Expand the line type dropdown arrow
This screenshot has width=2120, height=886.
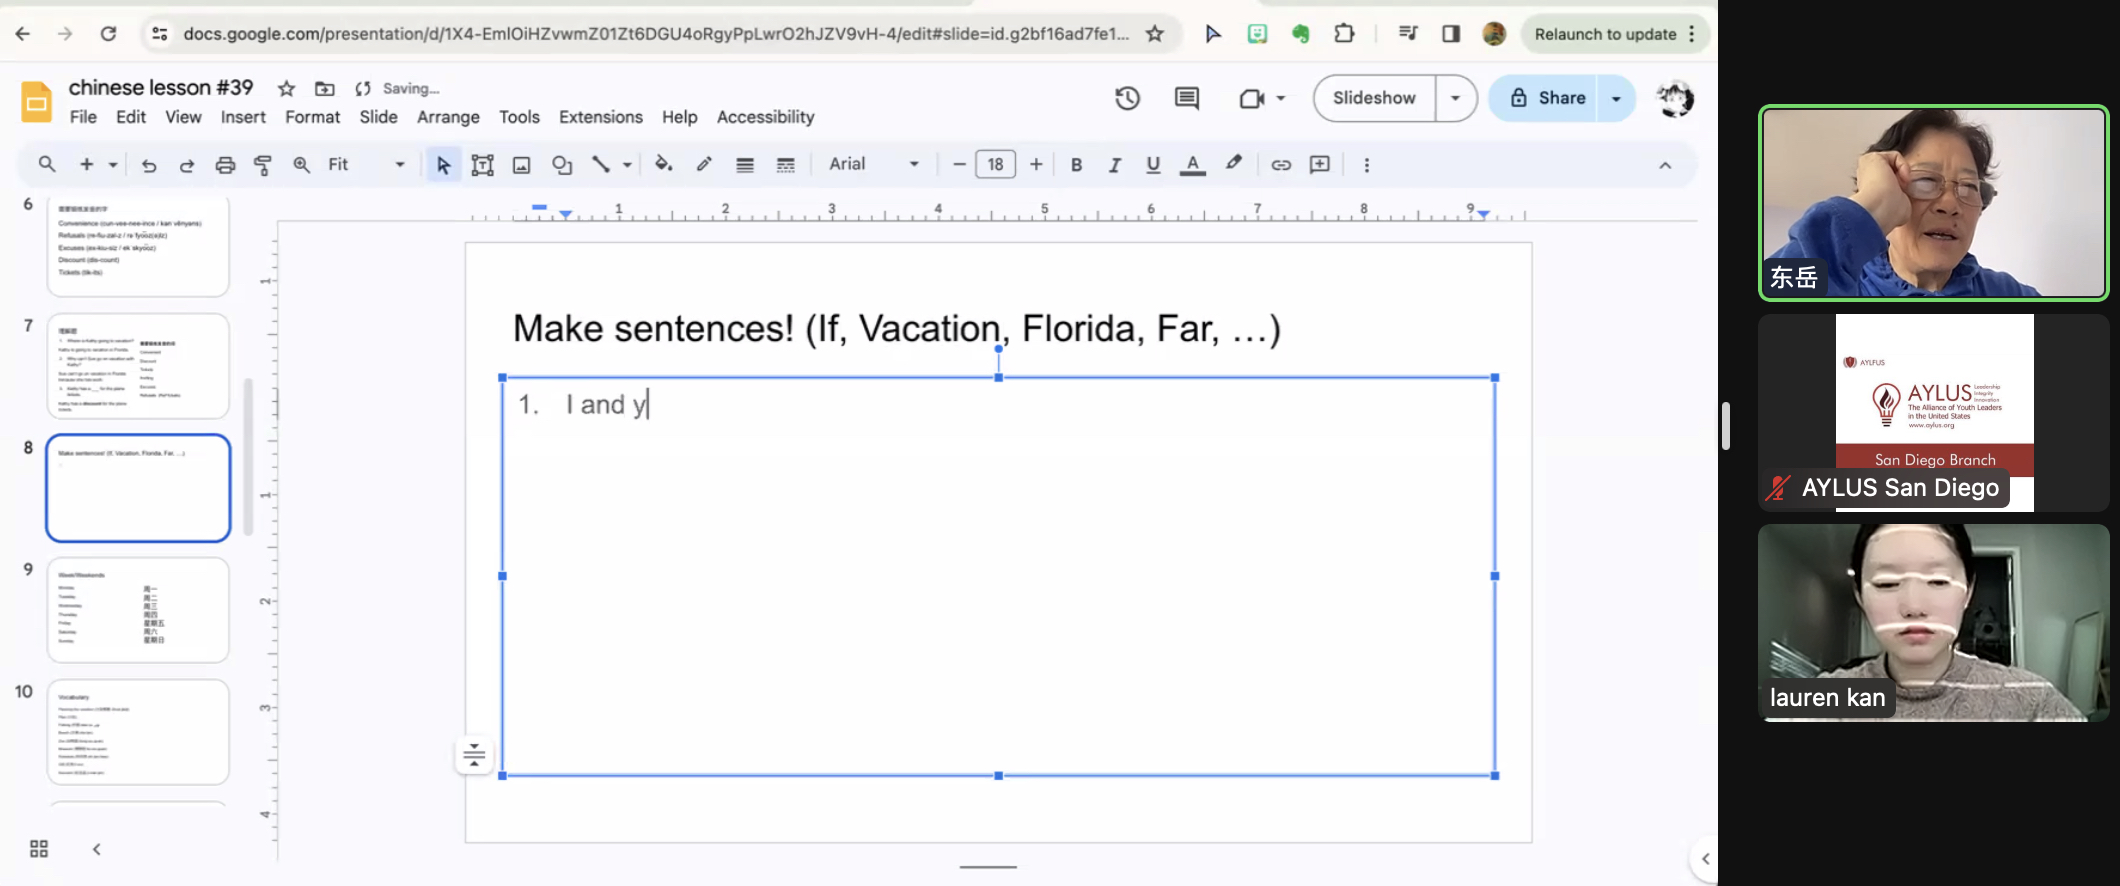(x=627, y=164)
